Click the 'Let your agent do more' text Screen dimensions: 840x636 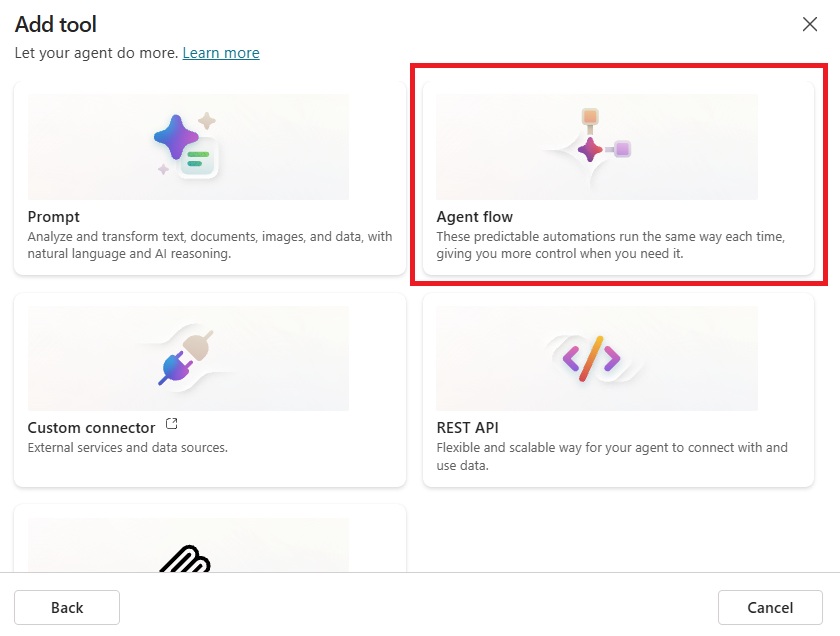(x=96, y=53)
